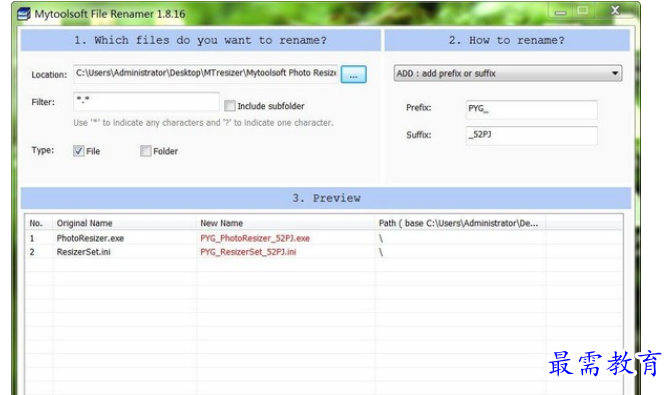
Task: Click the Location path field
Action: (x=206, y=74)
